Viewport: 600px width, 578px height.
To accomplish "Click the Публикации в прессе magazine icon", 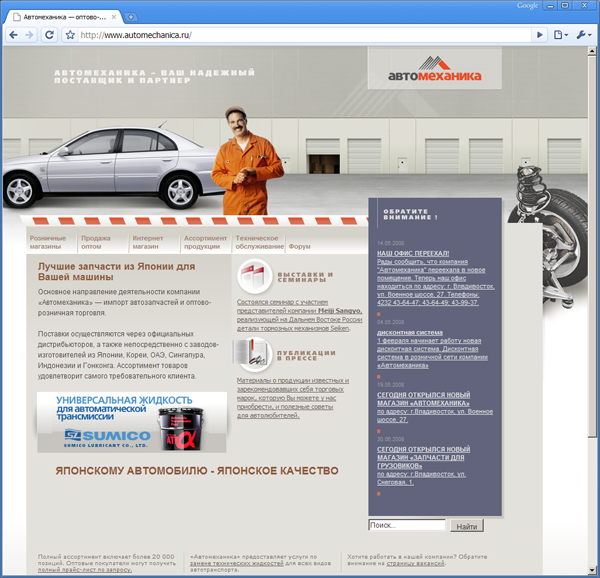I will (x=253, y=354).
